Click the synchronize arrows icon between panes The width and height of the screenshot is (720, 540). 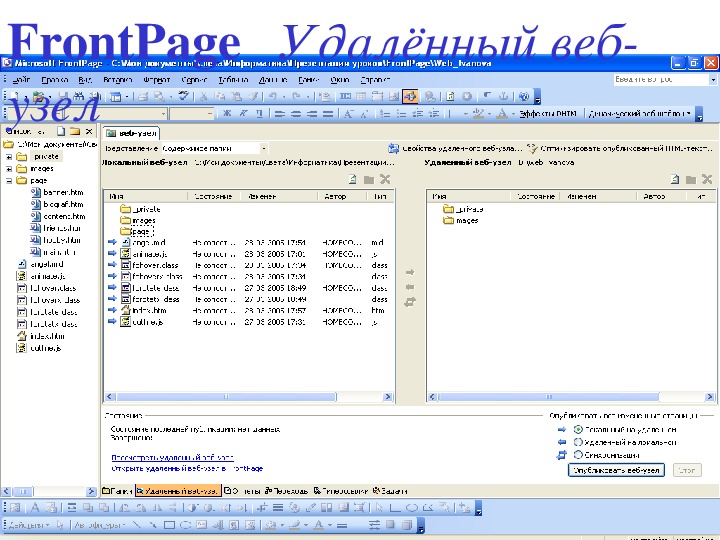pyautogui.click(x=410, y=302)
